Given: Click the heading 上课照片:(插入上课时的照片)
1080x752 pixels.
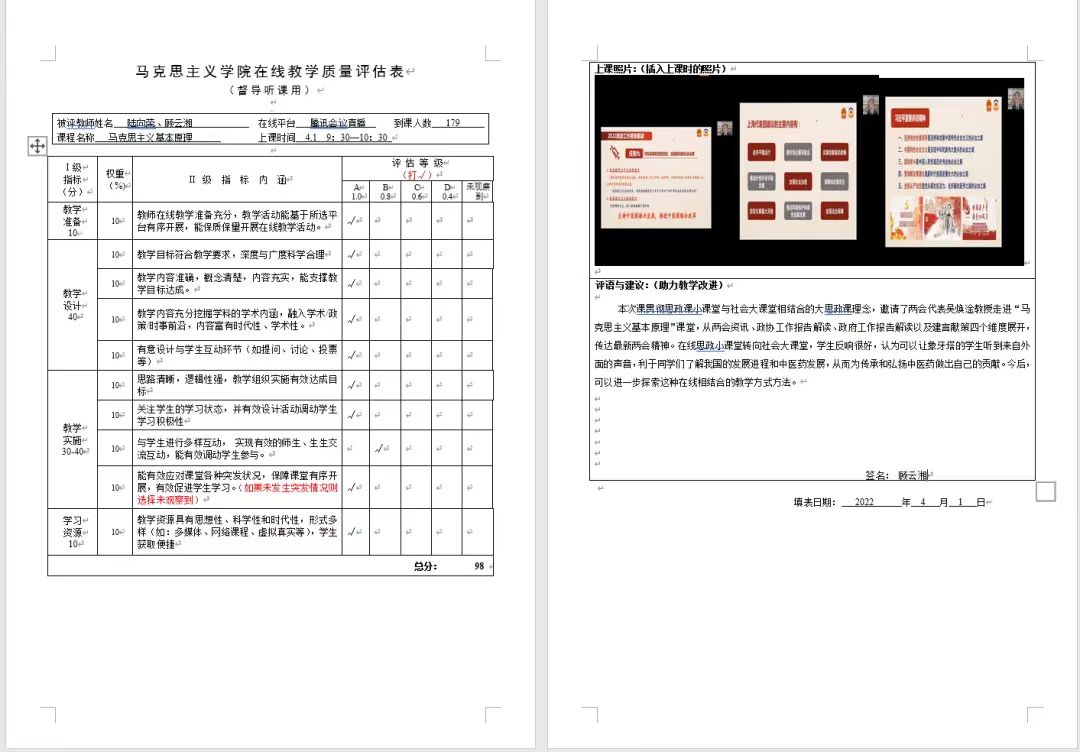Looking at the screenshot, I should [x=661, y=69].
